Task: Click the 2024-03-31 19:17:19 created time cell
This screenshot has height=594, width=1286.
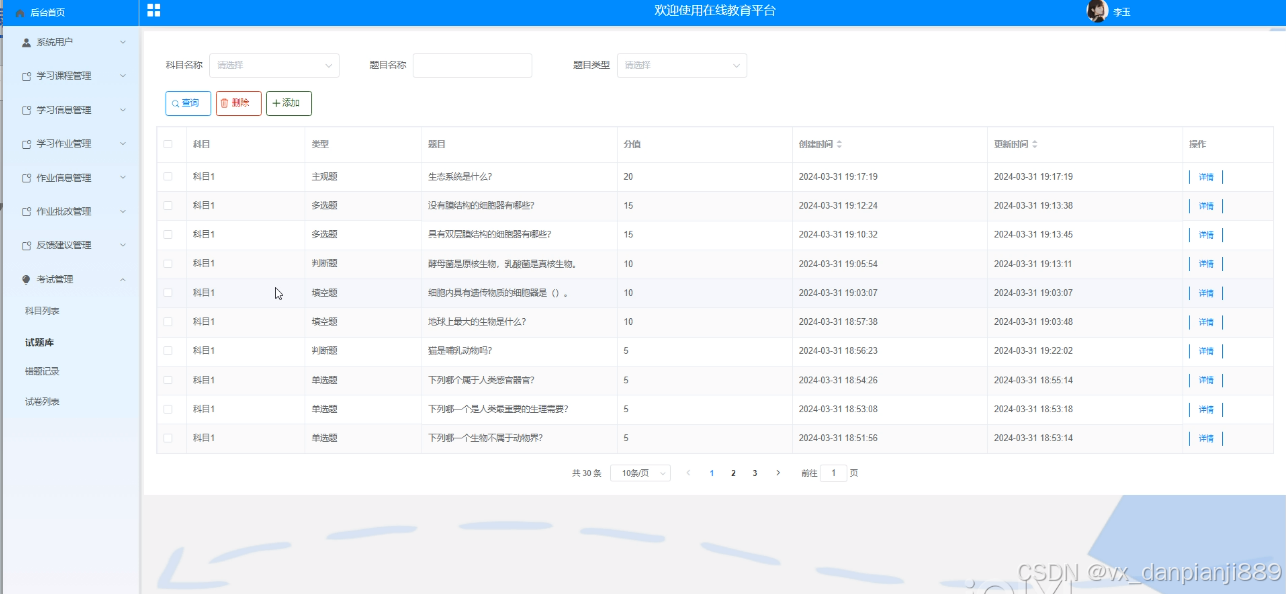Action: point(838,177)
